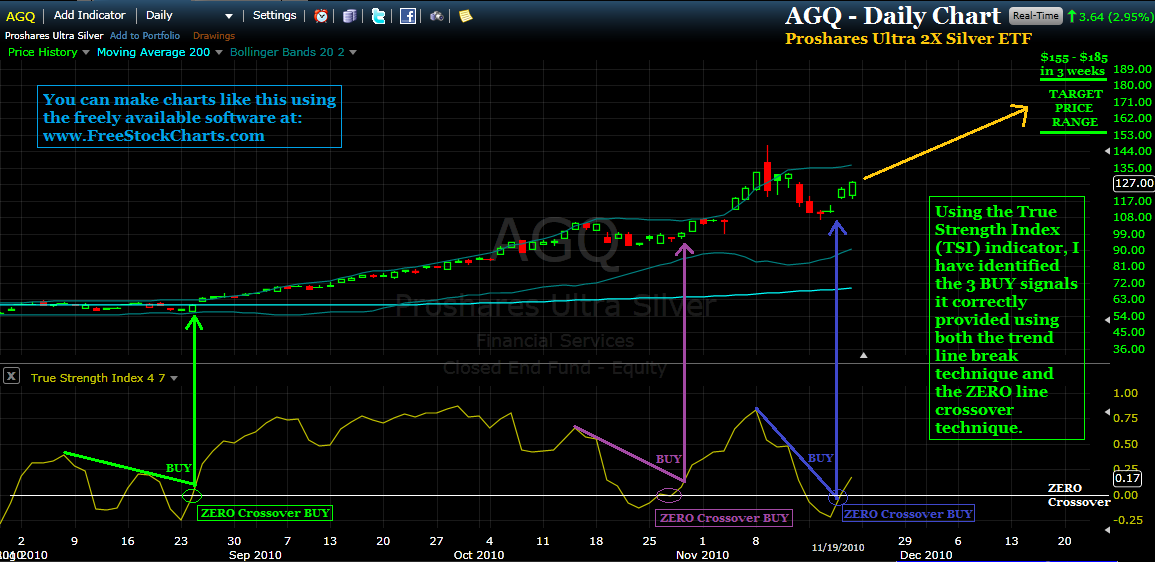Viewport: 1155px width, 562px height.
Task: Open the Daily timeframe dropdown
Action: click(189, 15)
